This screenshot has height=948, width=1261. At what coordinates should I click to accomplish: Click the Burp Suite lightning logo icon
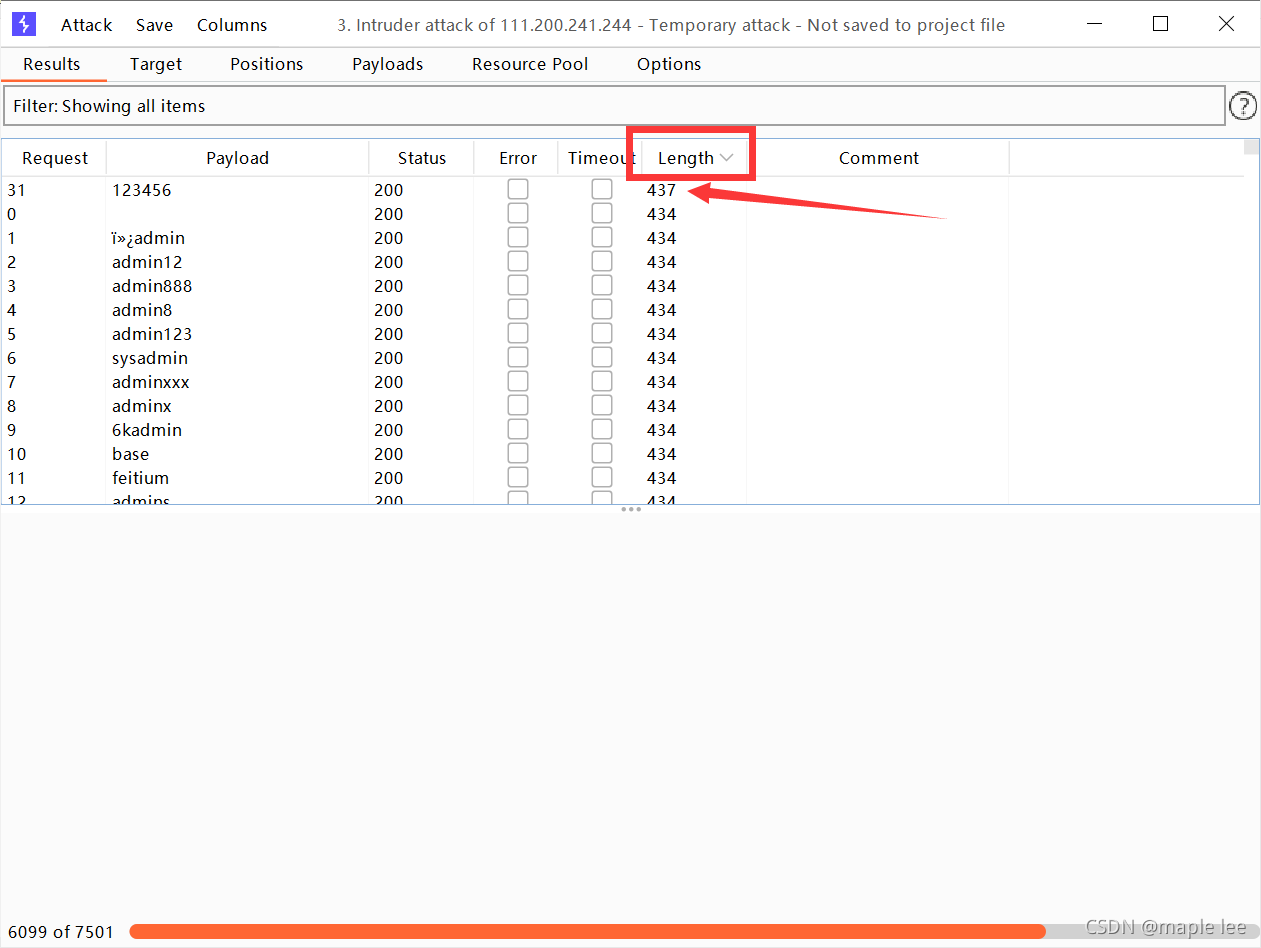[24, 24]
